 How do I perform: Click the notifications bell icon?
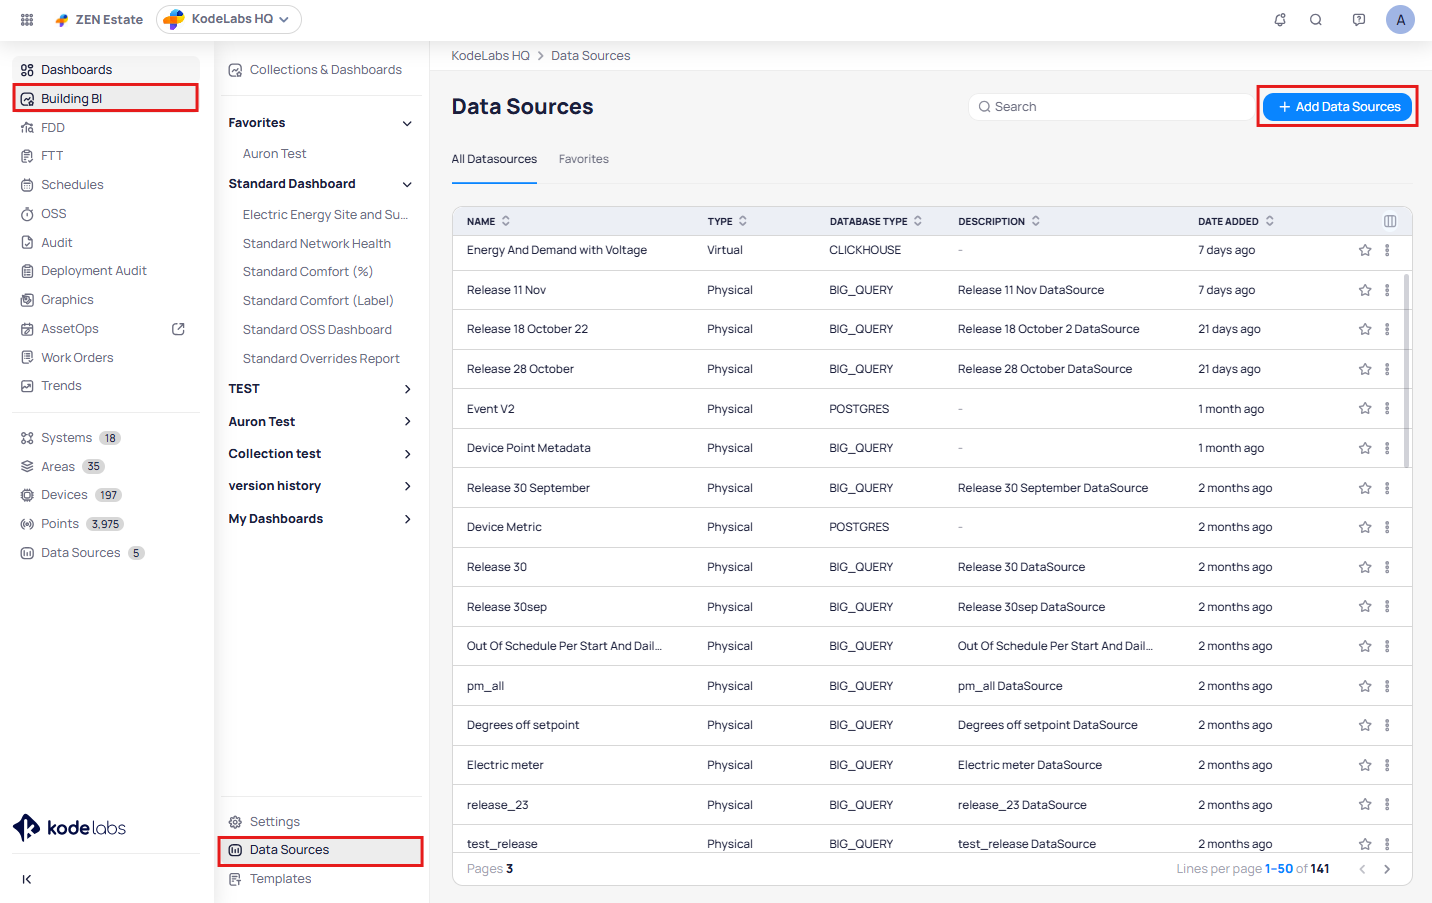[1280, 20]
